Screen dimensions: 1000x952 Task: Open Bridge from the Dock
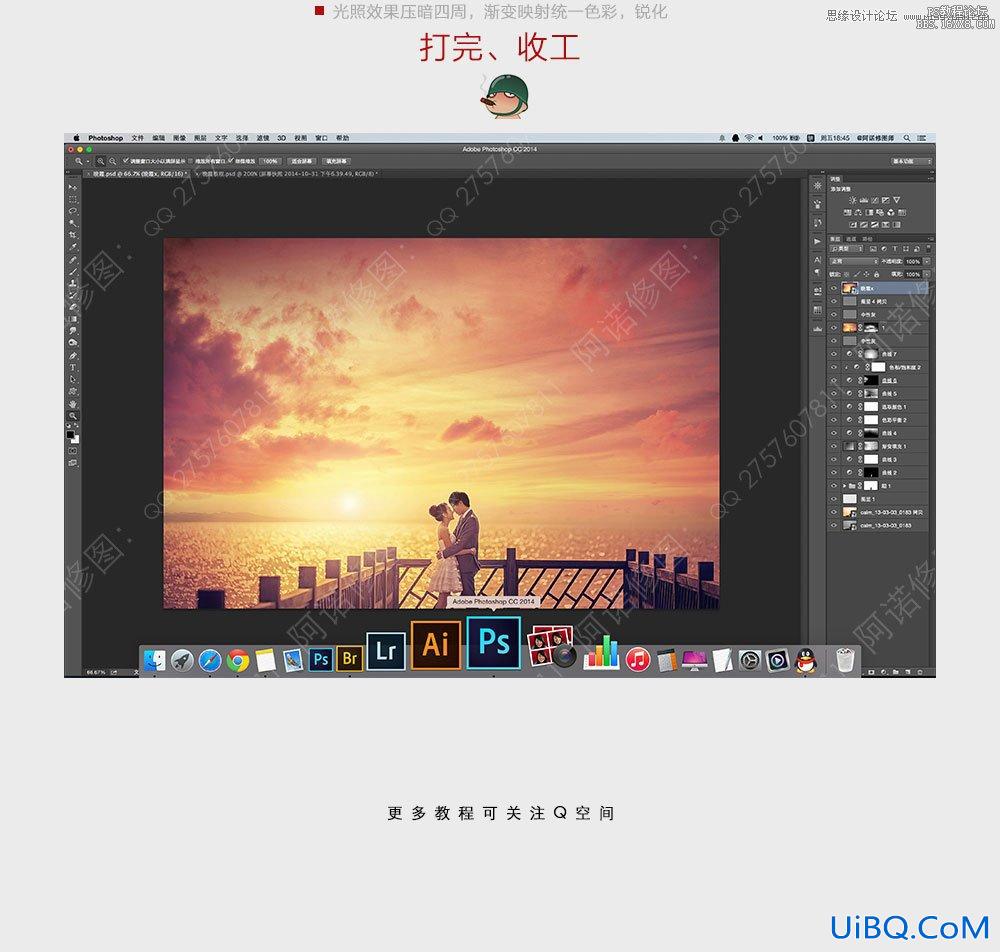tap(349, 658)
